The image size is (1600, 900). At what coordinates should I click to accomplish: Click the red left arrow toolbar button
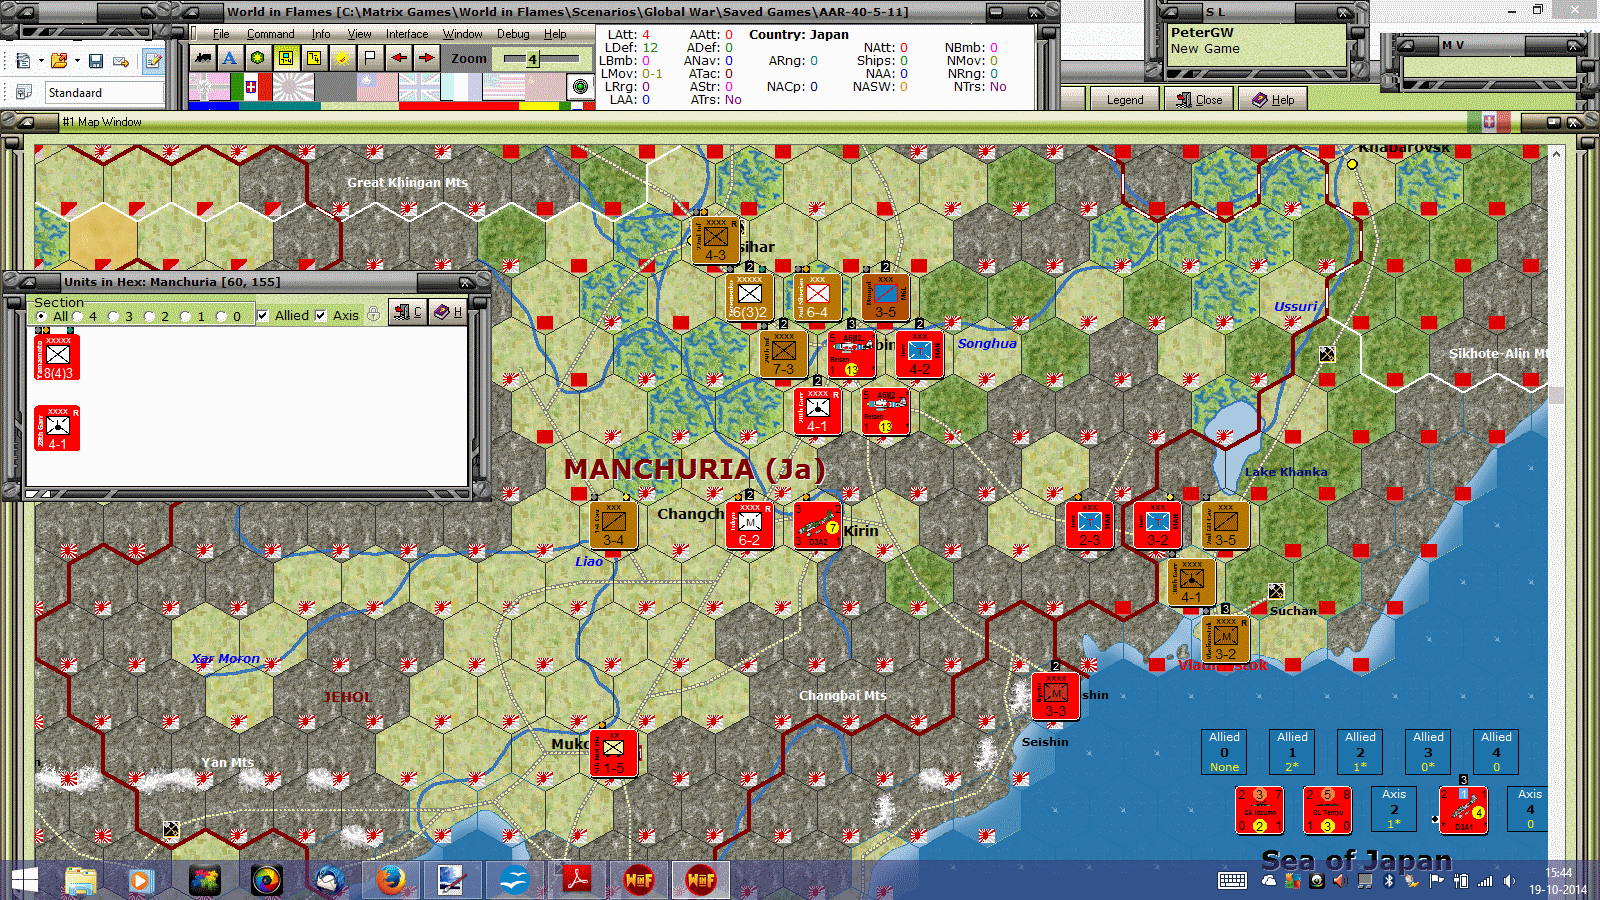click(x=398, y=58)
